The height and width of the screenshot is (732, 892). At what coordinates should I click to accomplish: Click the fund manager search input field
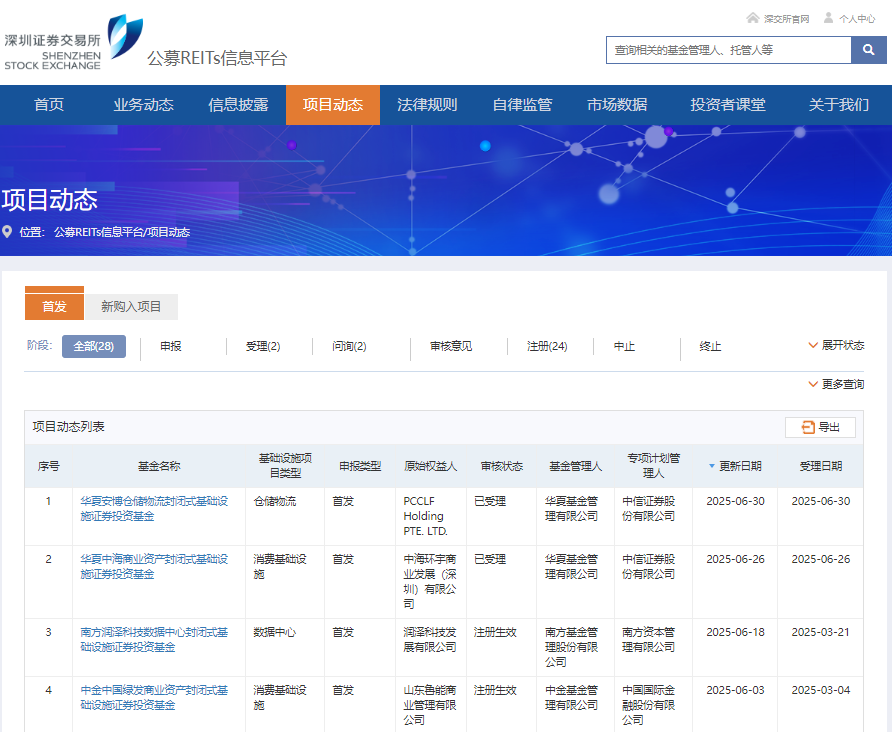click(728, 50)
